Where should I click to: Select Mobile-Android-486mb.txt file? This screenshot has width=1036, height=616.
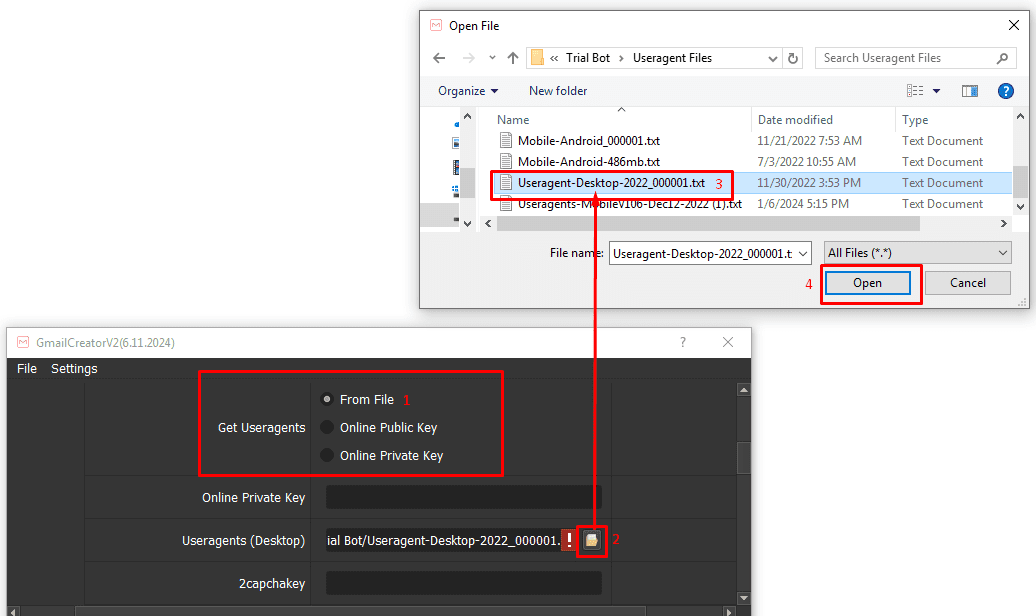[589, 162]
